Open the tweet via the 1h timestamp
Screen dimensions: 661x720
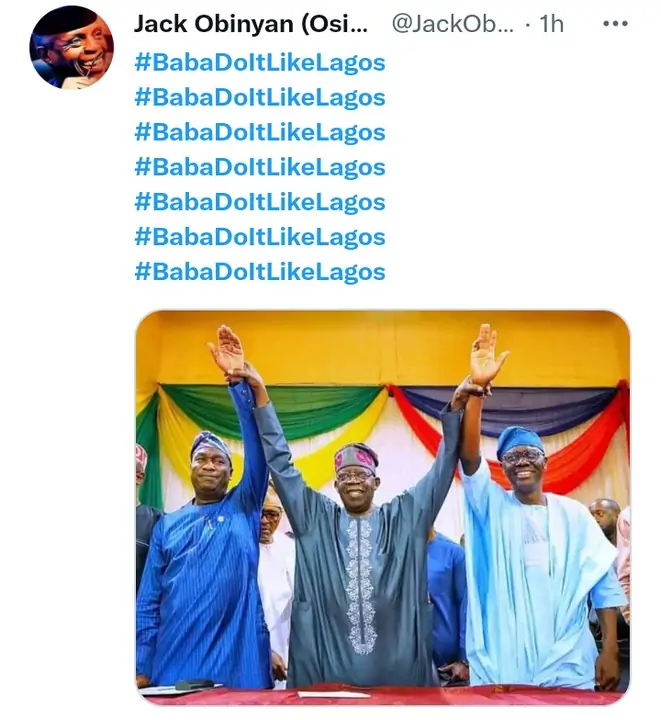(551, 24)
